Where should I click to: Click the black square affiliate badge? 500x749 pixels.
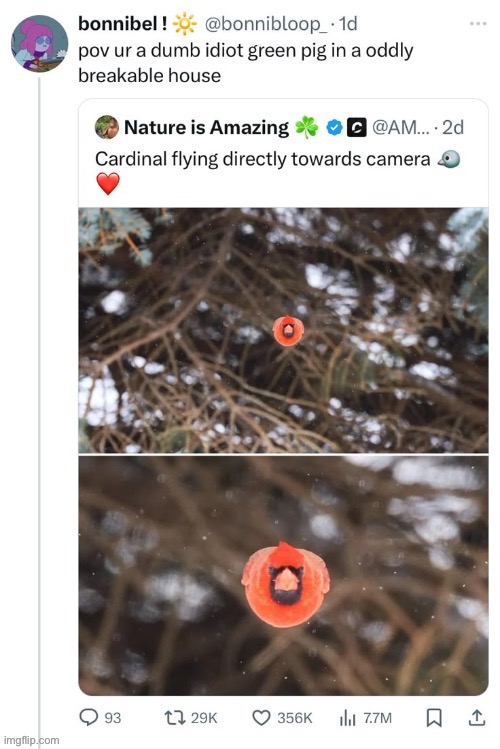[356, 128]
